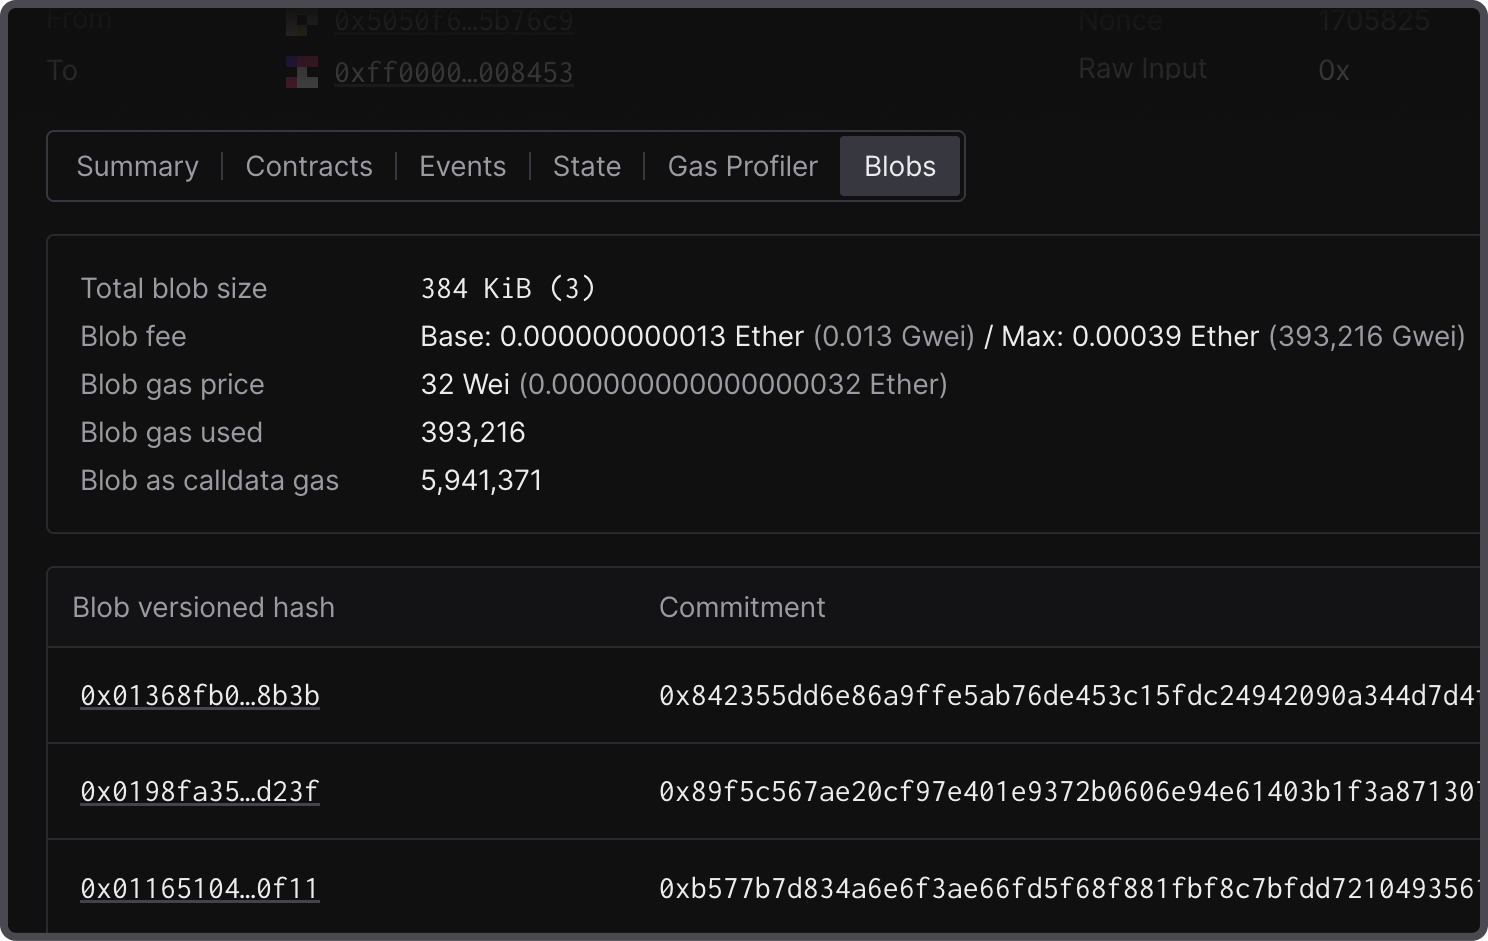Open blob versioned hash 0x01368fb0…8b3b
The height and width of the screenshot is (941, 1488).
(200, 695)
